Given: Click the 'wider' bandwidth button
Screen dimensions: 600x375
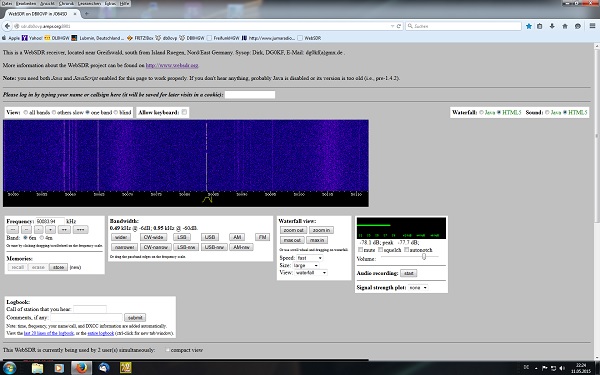Looking at the screenshot, I should [121, 237].
